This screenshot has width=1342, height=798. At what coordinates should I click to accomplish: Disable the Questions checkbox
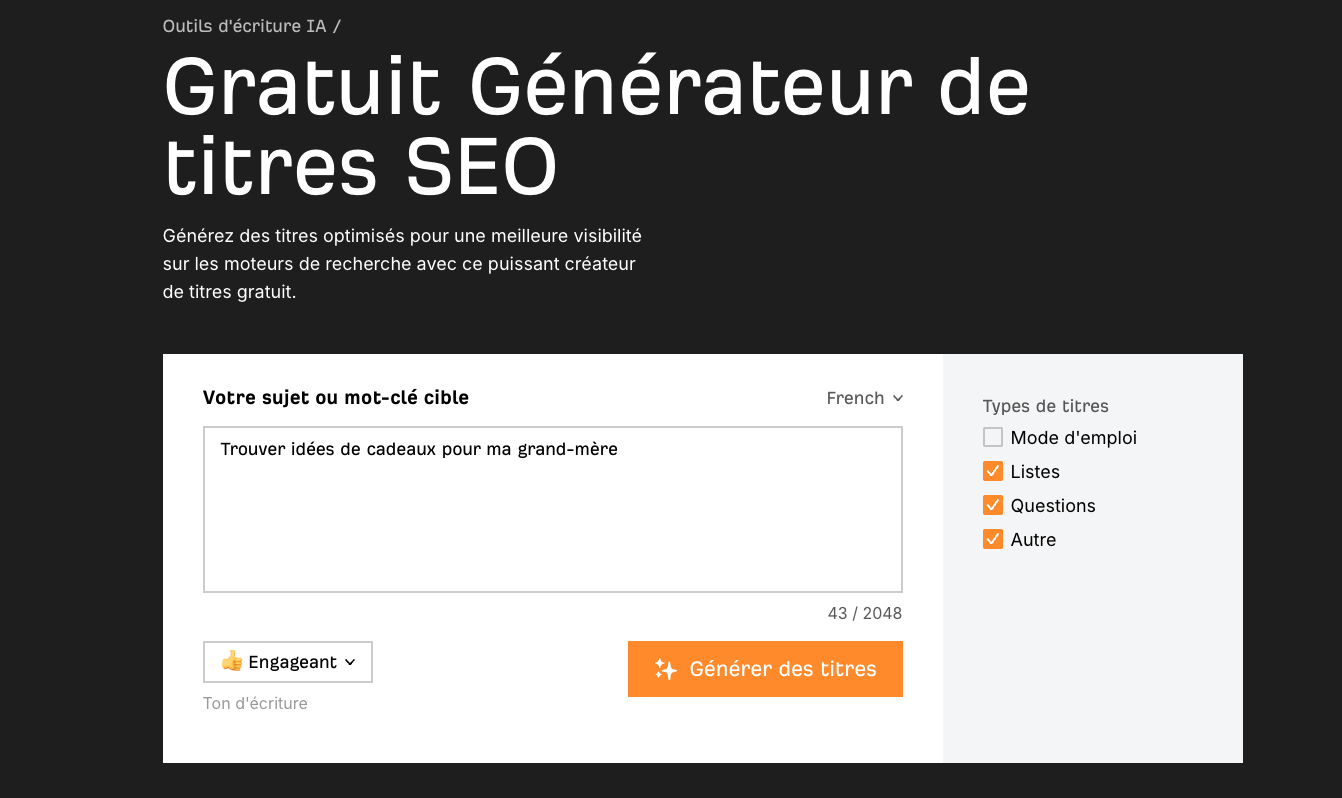(x=992, y=505)
